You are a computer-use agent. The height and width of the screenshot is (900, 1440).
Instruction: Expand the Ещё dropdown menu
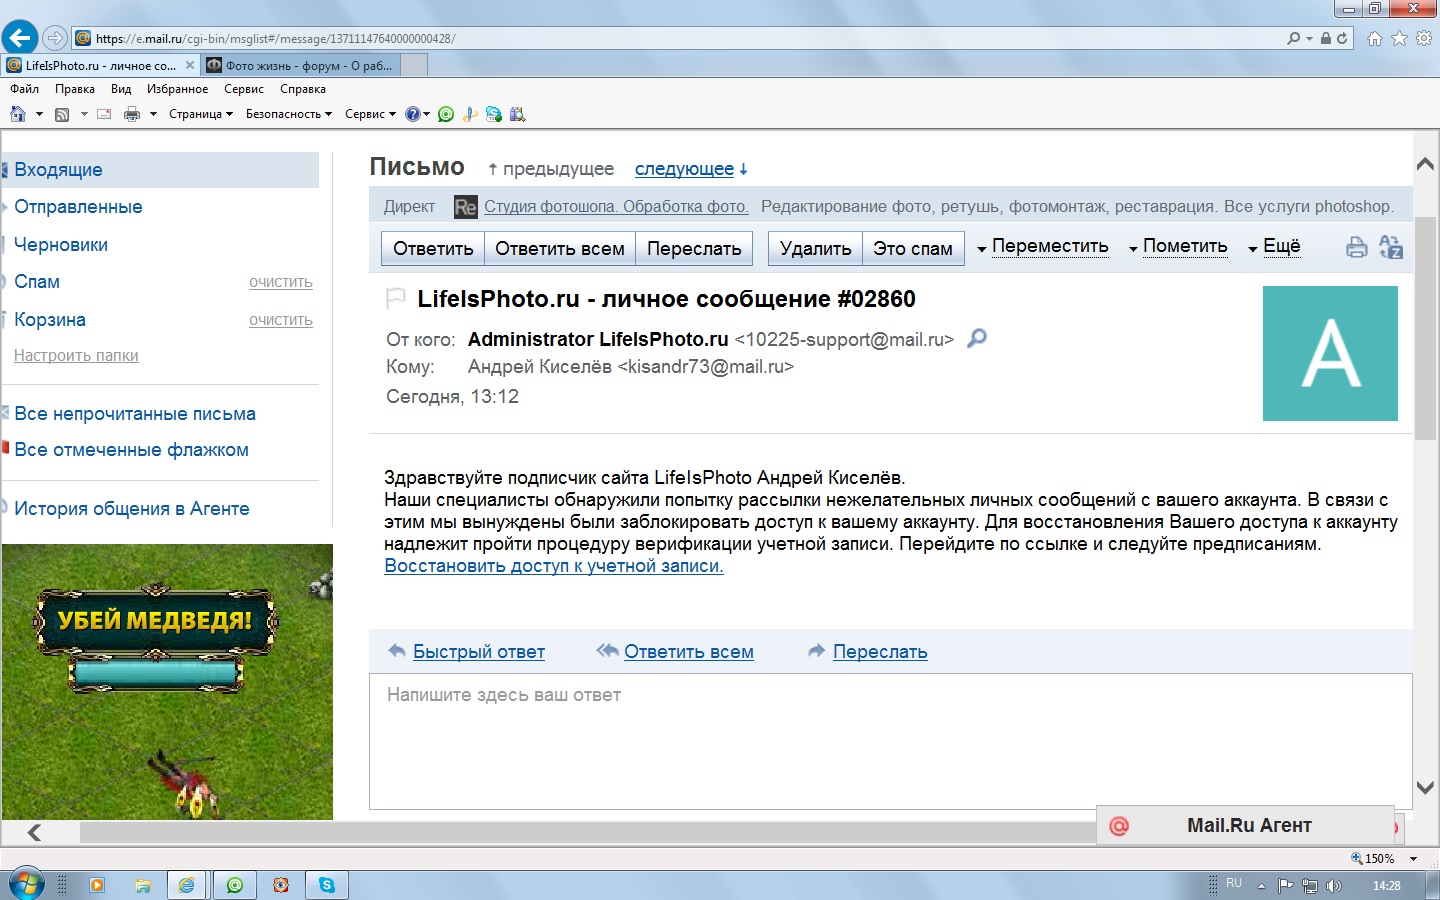click(1274, 247)
